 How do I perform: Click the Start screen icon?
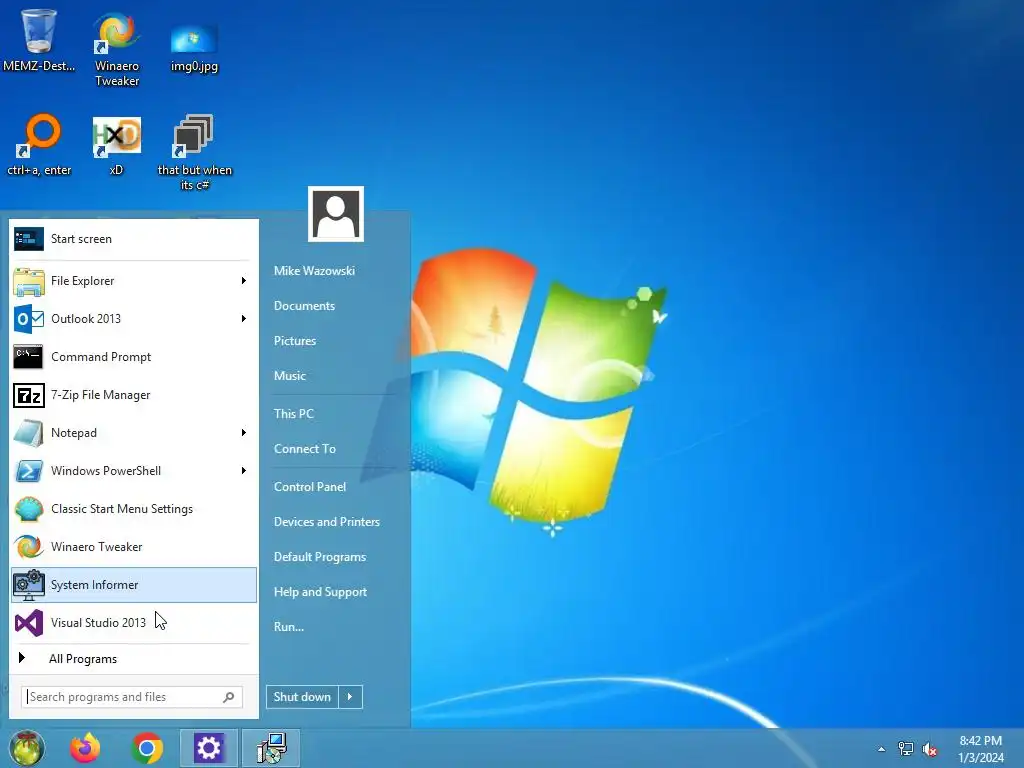coord(29,239)
